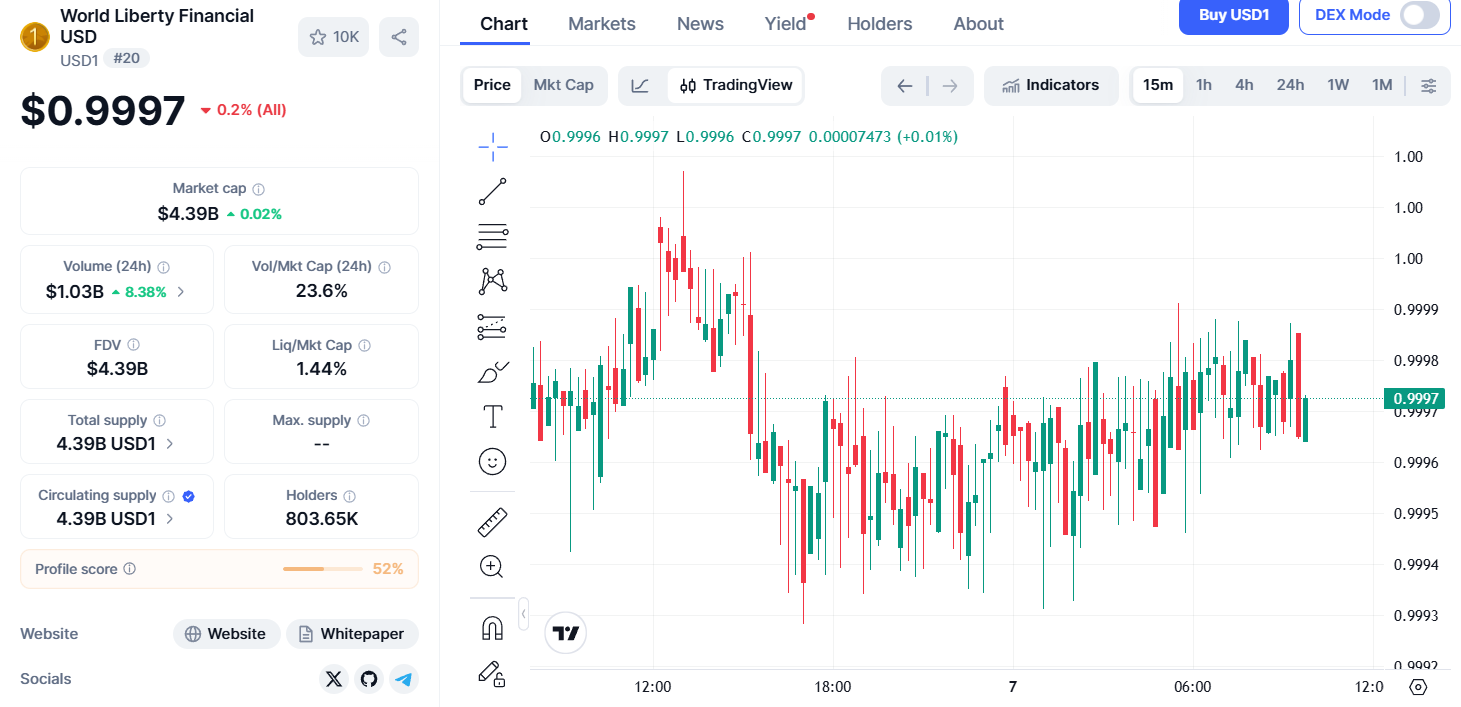Select the trend line drawing tool
The width and height of the screenshot is (1461, 707).
tap(492, 191)
